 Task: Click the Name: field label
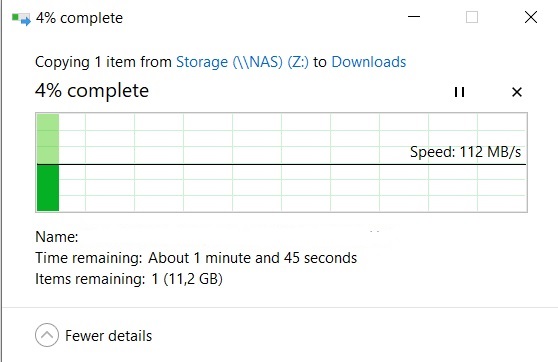(x=57, y=237)
